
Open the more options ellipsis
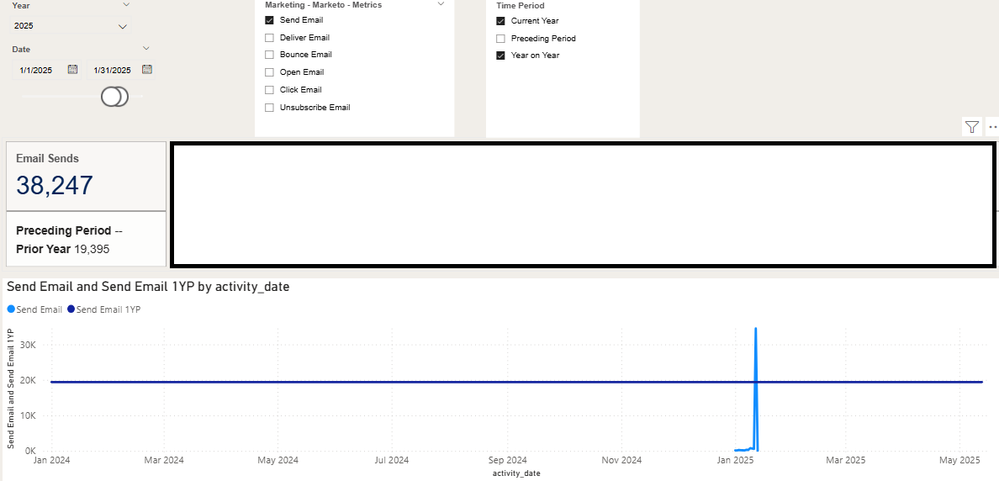click(993, 127)
